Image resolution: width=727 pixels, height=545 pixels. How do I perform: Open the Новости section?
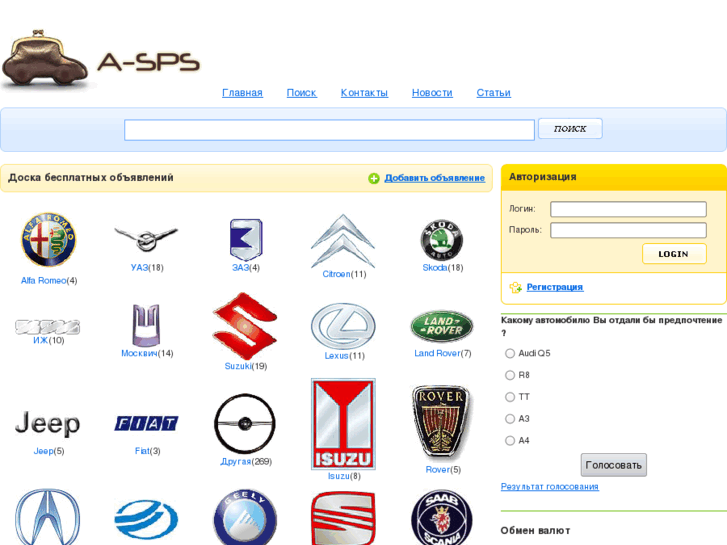click(x=432, y=93)
